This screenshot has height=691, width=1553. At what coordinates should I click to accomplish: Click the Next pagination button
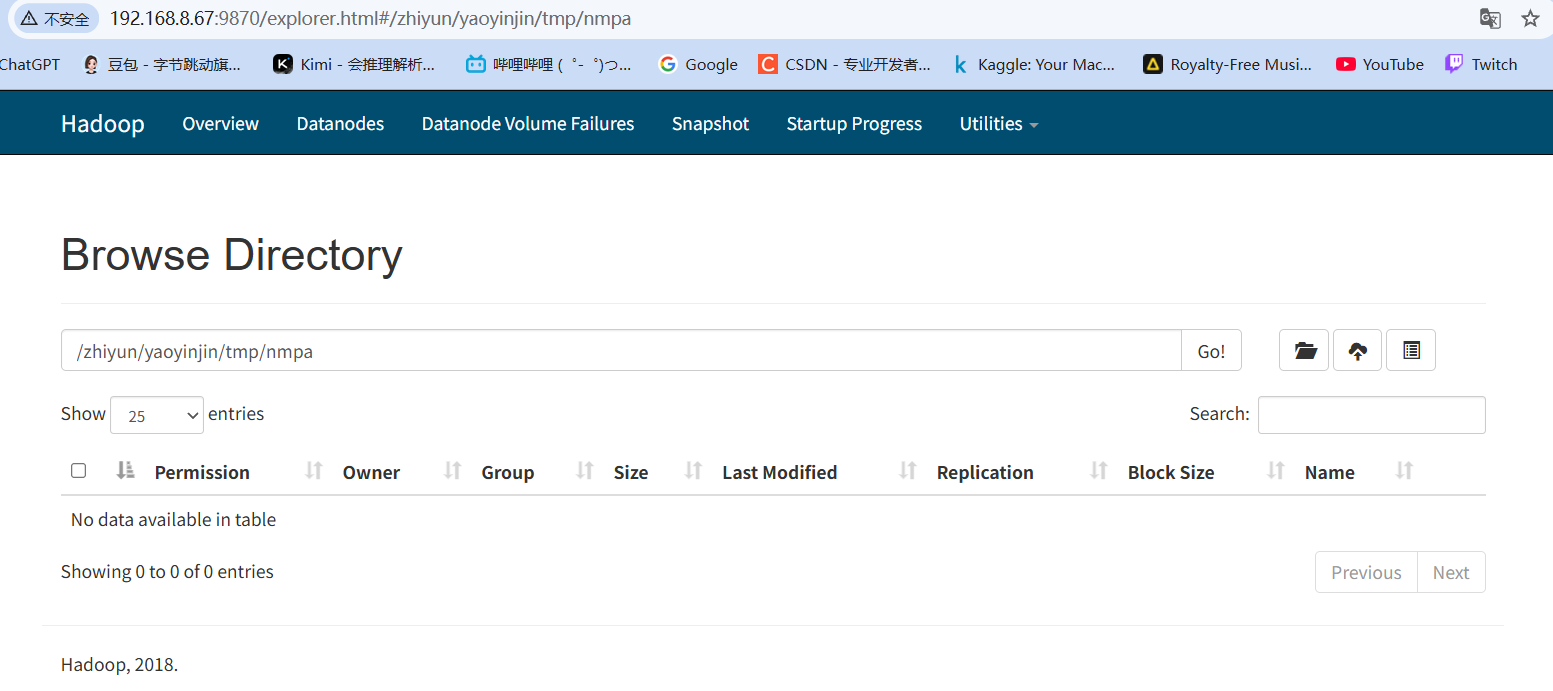tap(1450, 573)
